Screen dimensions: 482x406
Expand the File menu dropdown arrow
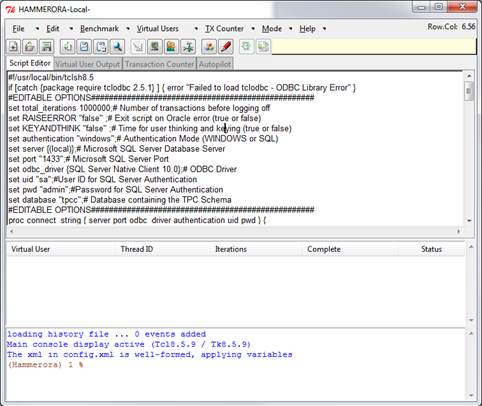pos(37,29)
